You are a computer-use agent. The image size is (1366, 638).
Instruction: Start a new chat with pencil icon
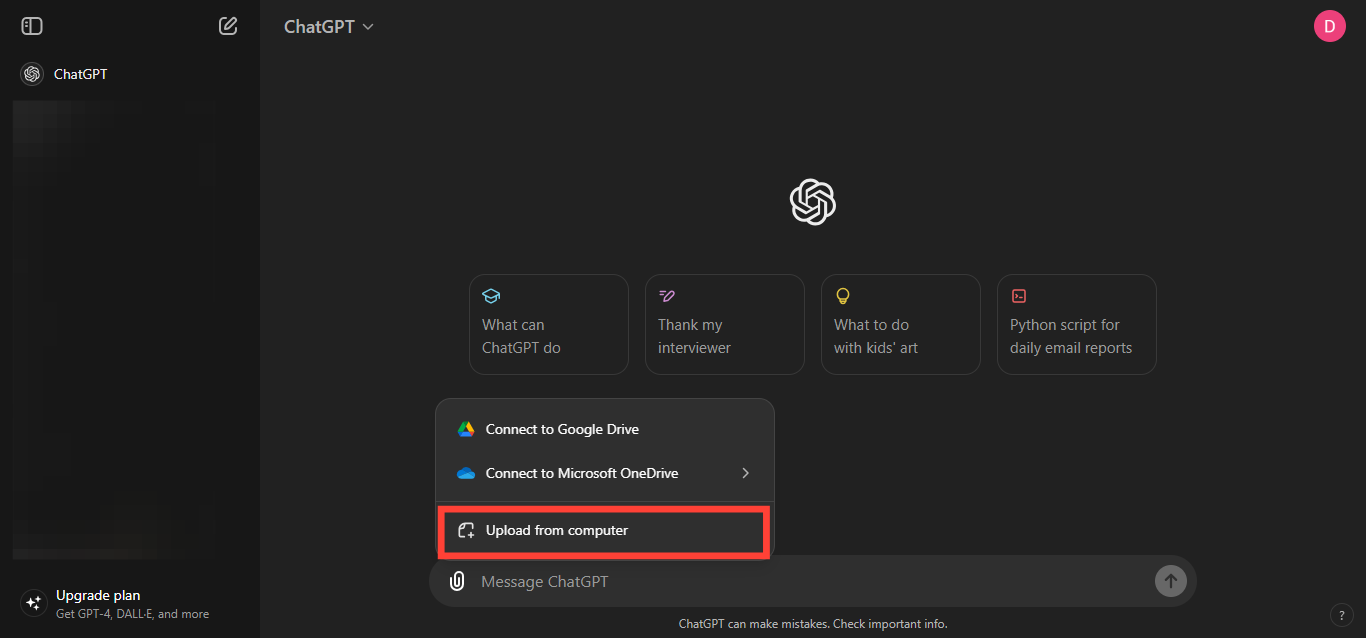pos(228,26)
